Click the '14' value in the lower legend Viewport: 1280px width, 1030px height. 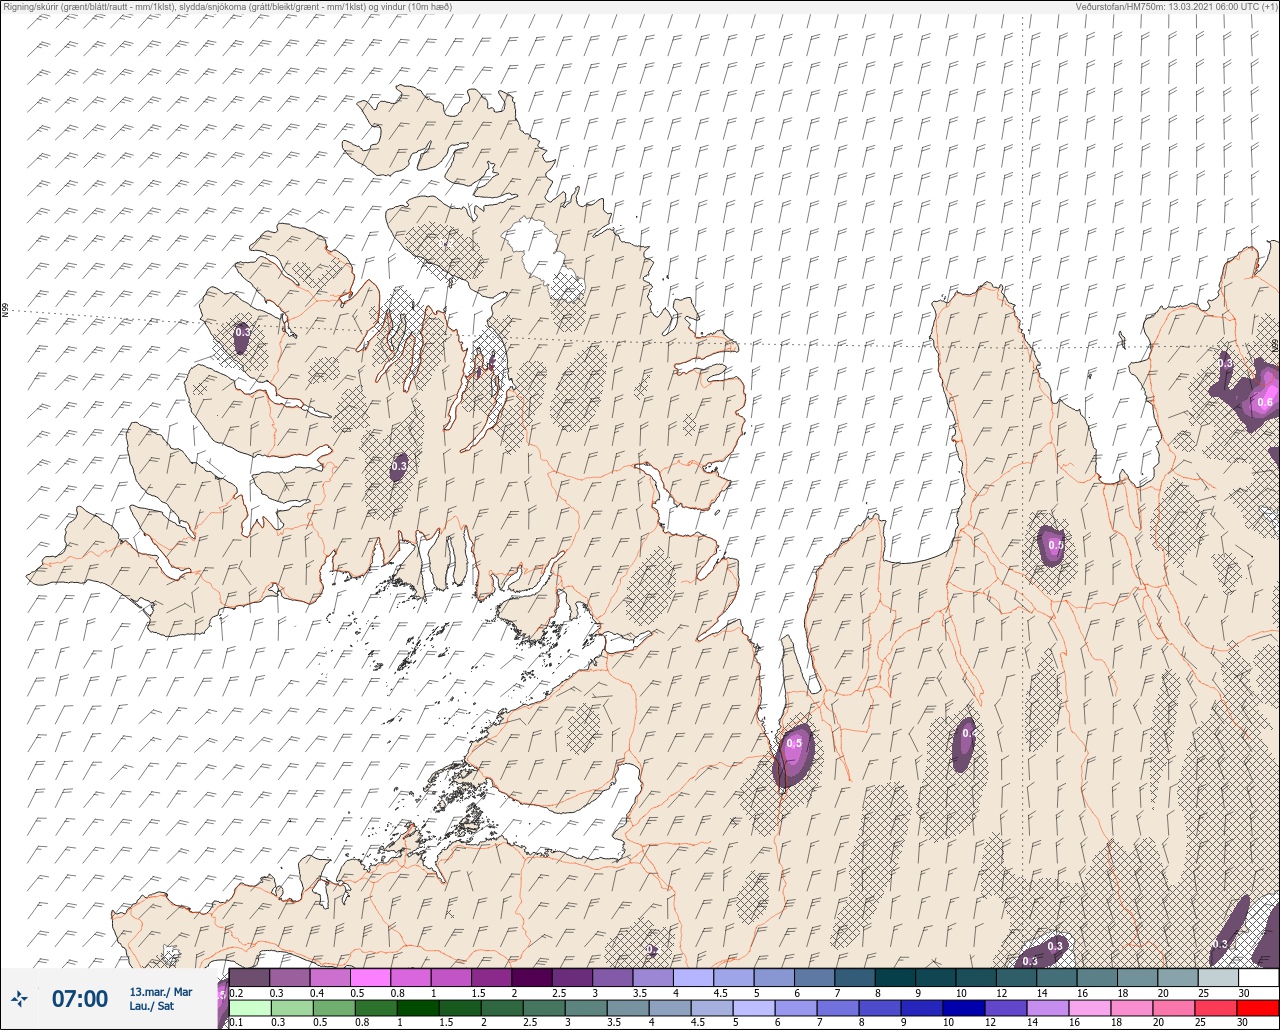[1032, 1022]
